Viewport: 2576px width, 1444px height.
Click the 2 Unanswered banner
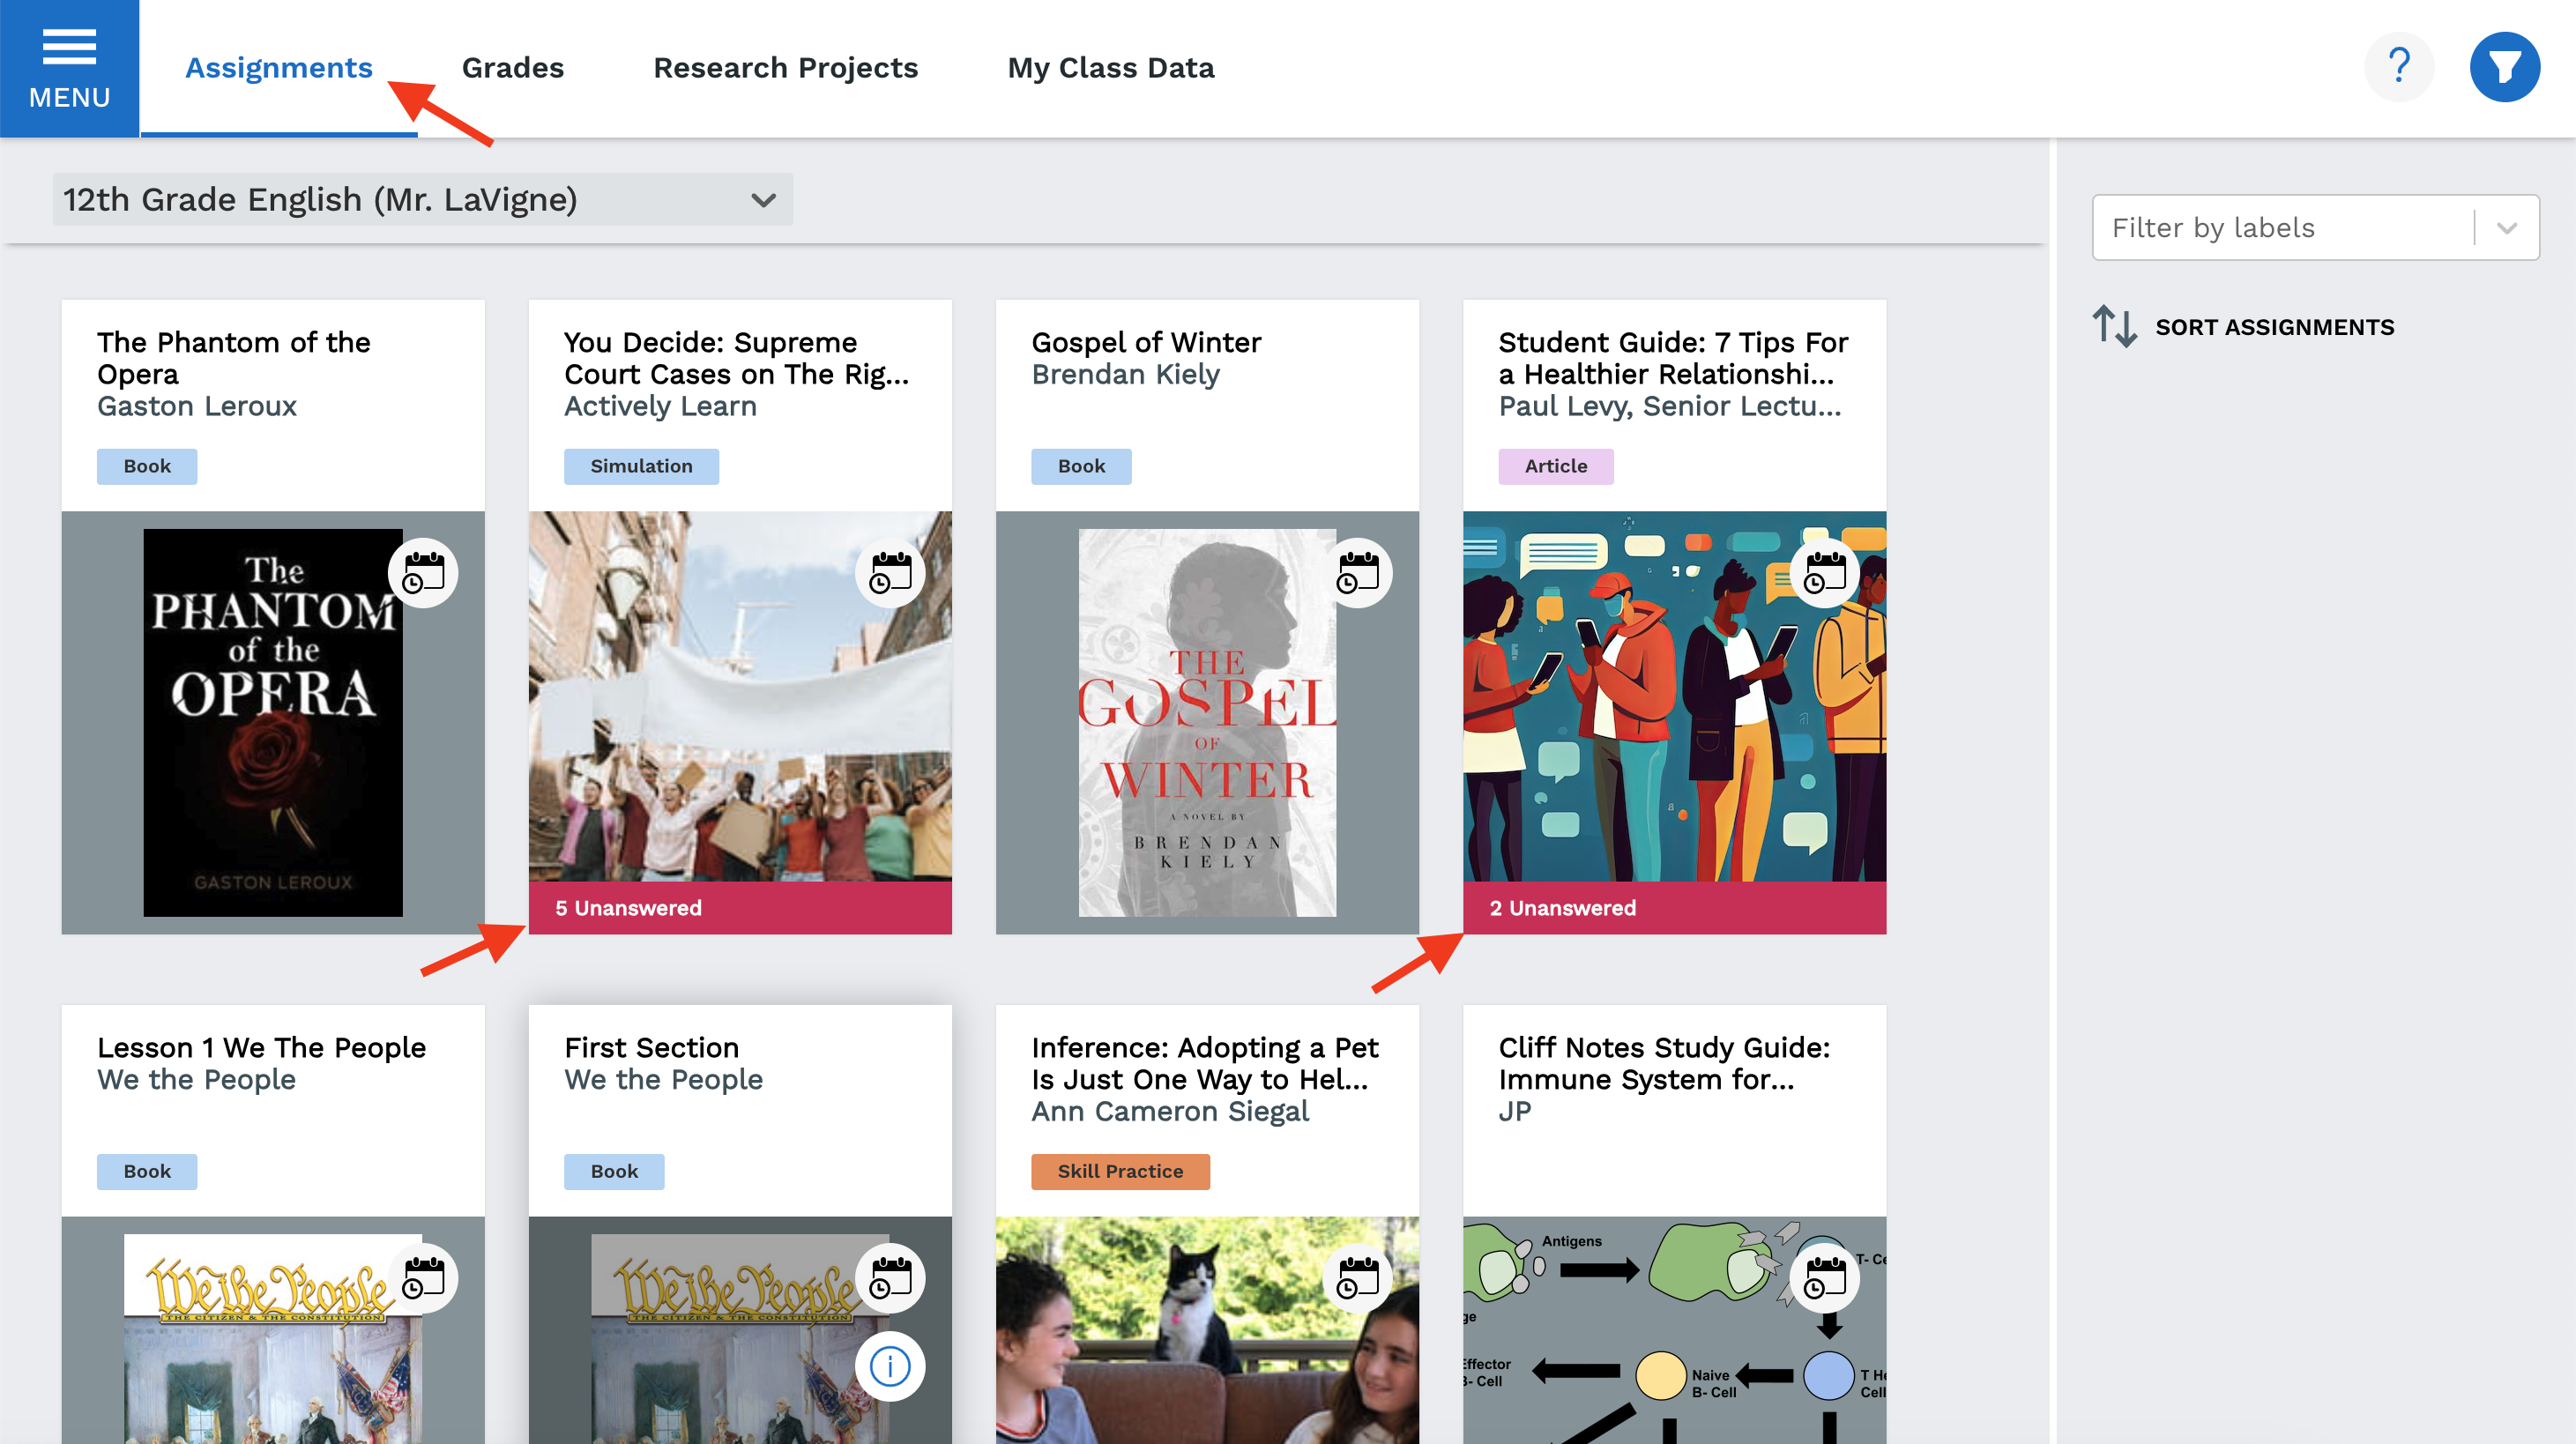(1674, 907)
